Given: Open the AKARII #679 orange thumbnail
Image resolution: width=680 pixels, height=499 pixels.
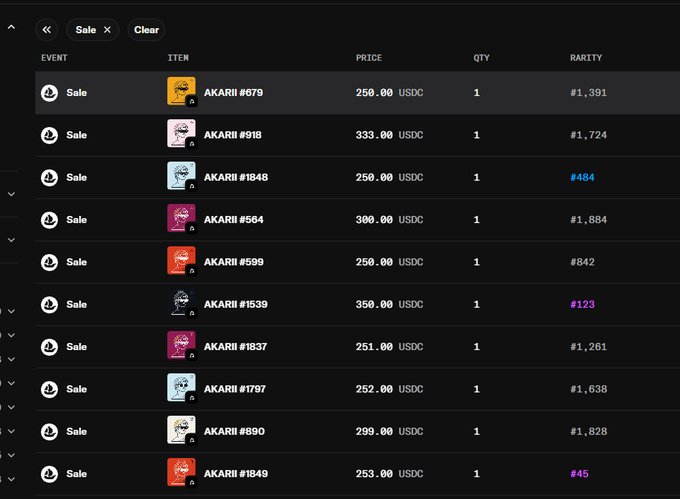Looking at the screenshot, I should (x=181, y=91).
